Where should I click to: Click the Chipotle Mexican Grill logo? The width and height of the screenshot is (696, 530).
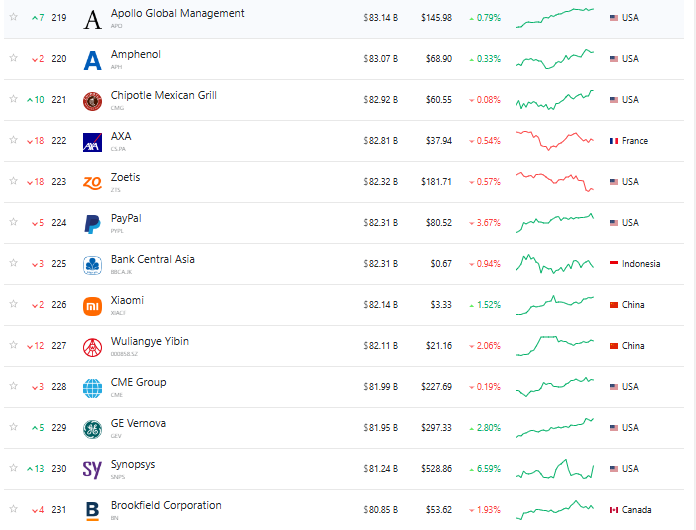92,102
